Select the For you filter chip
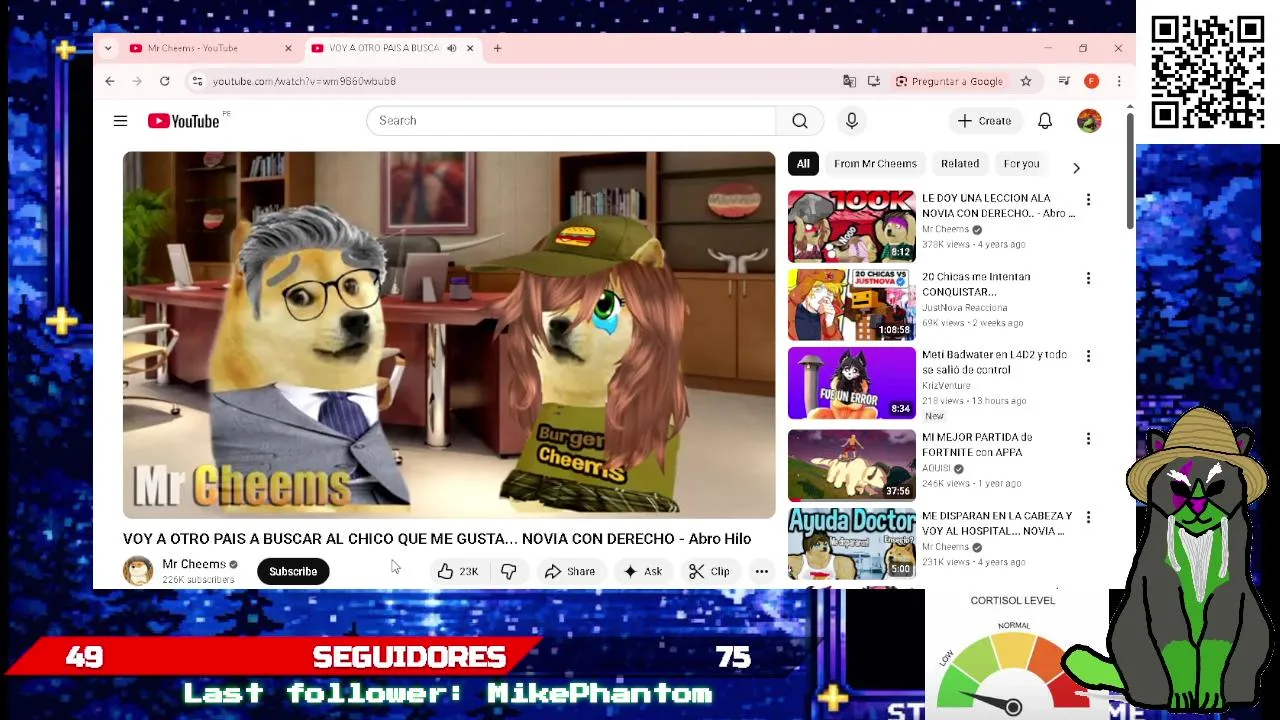 click(1021, 164)
